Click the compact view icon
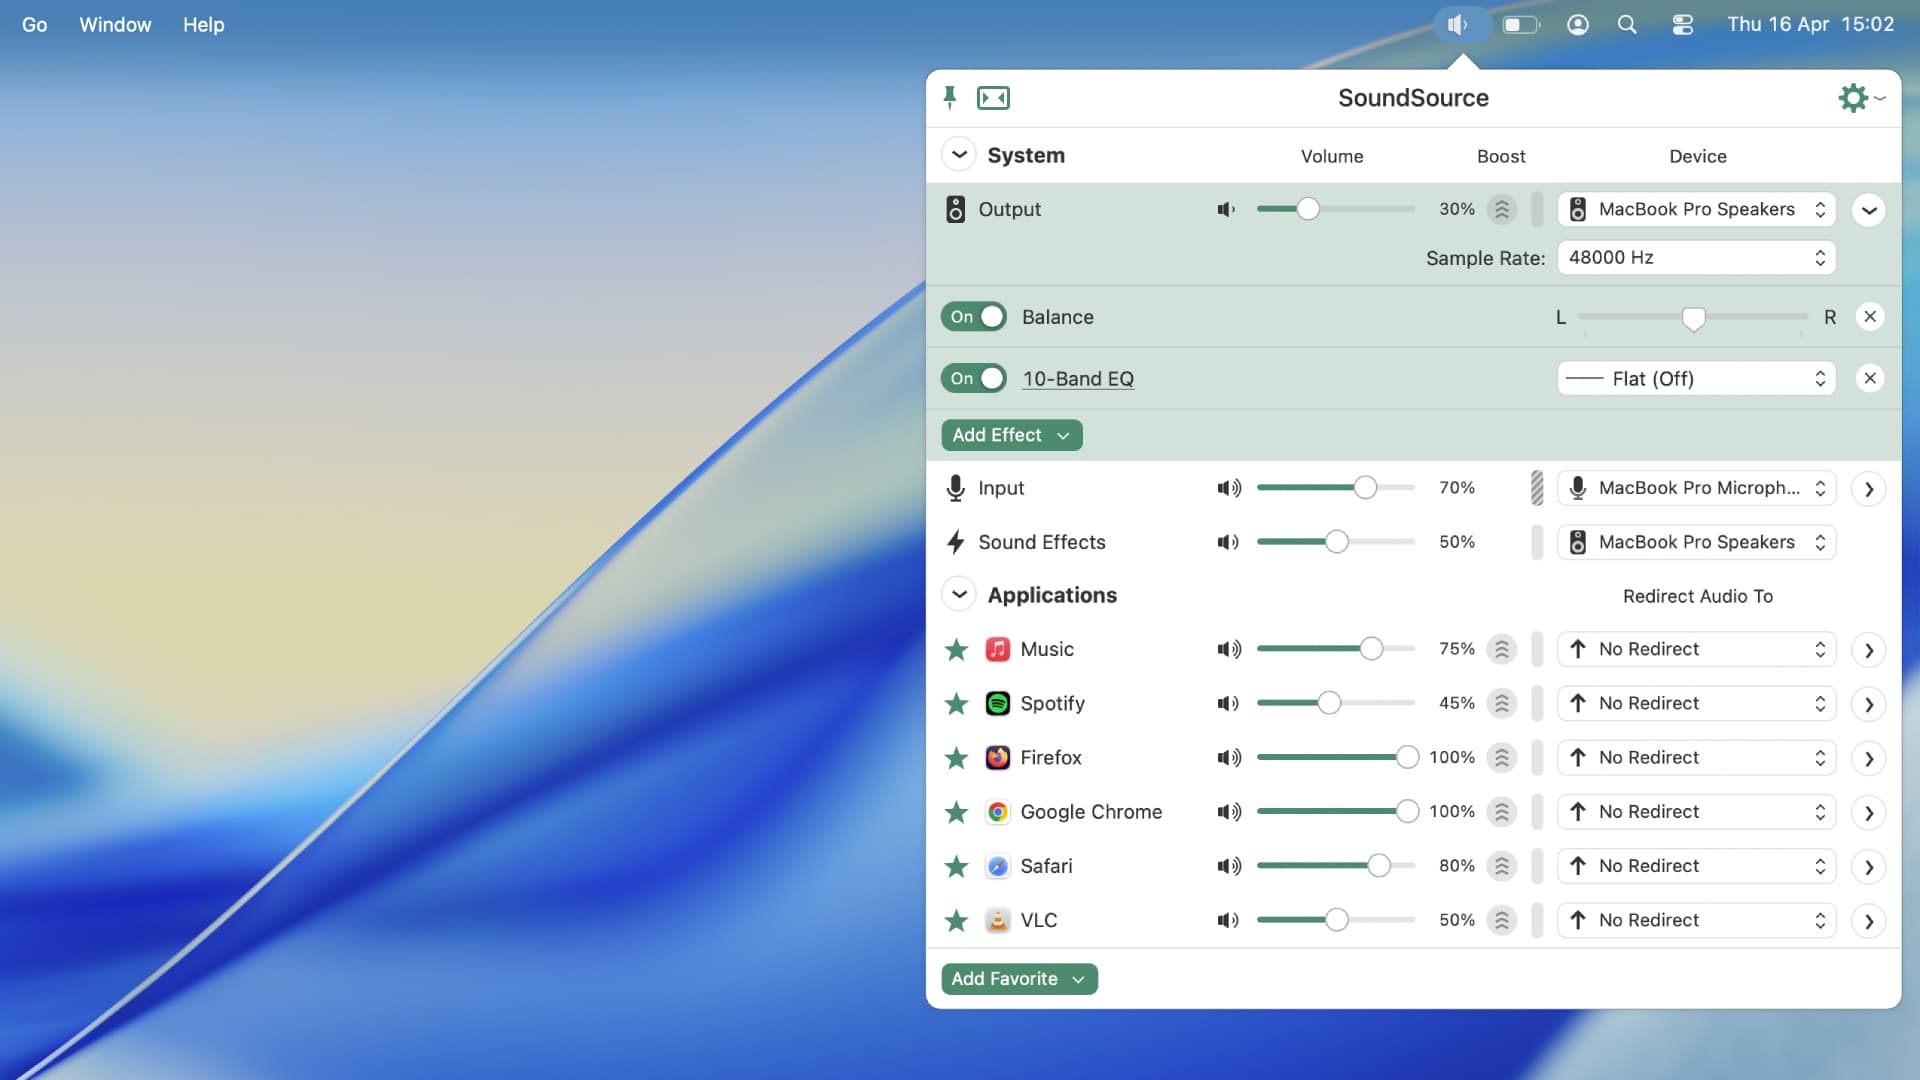Image resolution: width=1920 pixels, height=1080 pixels. point(993,97)
